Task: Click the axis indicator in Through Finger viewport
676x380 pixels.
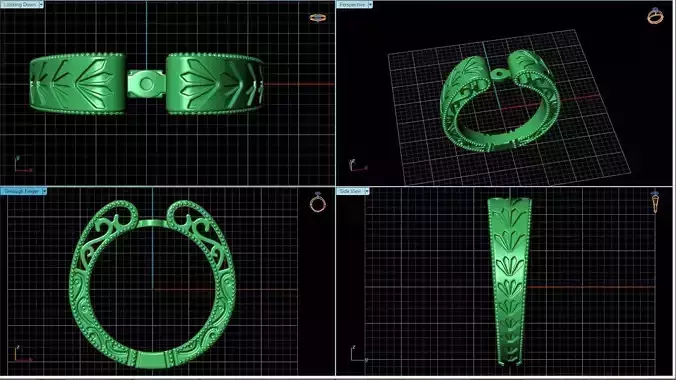Action: click(22, 354)
